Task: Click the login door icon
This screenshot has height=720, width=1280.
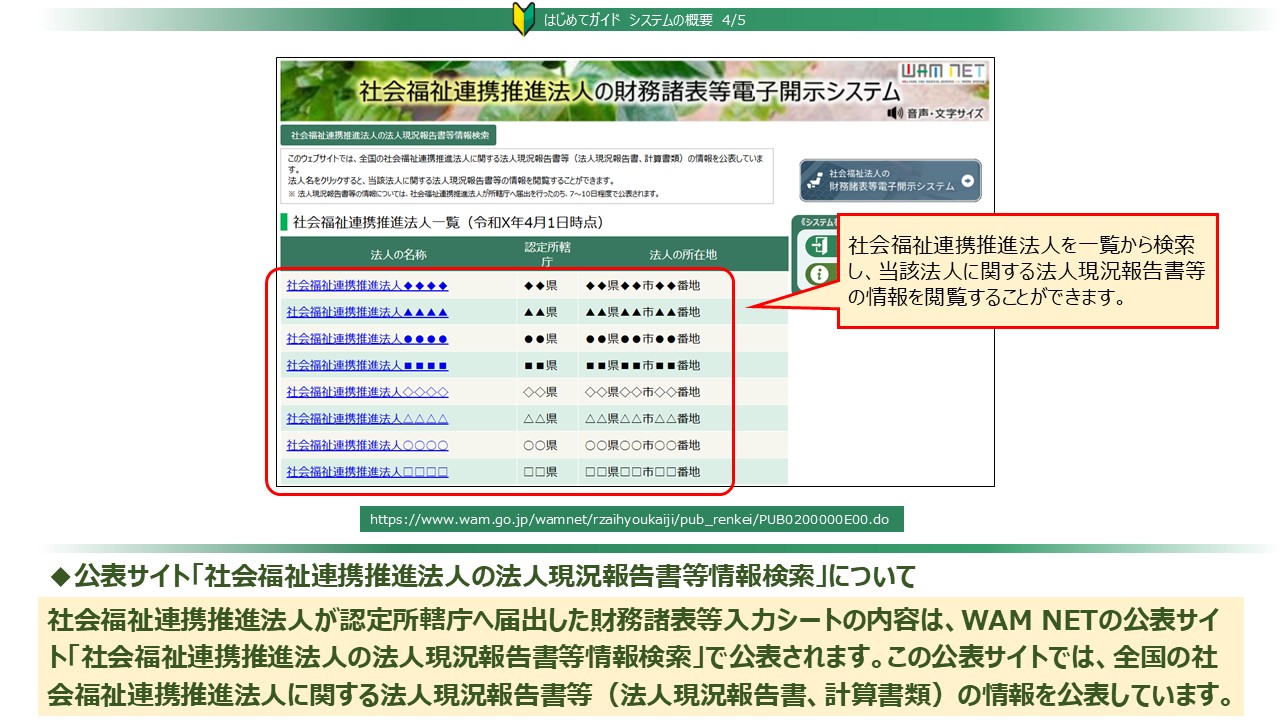Action: (817, 246)
